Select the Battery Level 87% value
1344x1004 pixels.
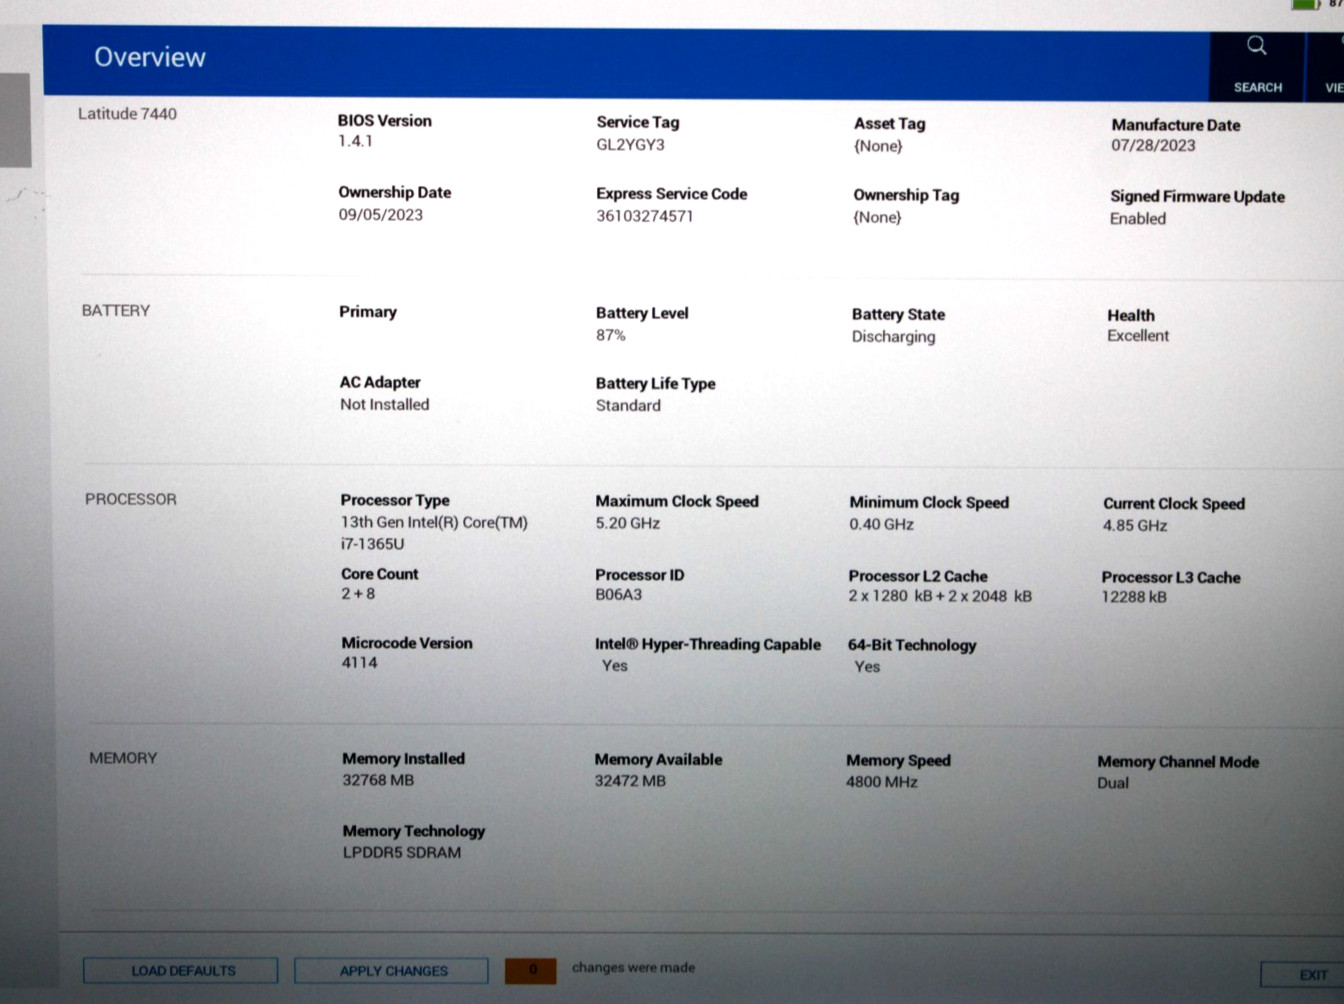pyautogui.click(x=610, y=335)
